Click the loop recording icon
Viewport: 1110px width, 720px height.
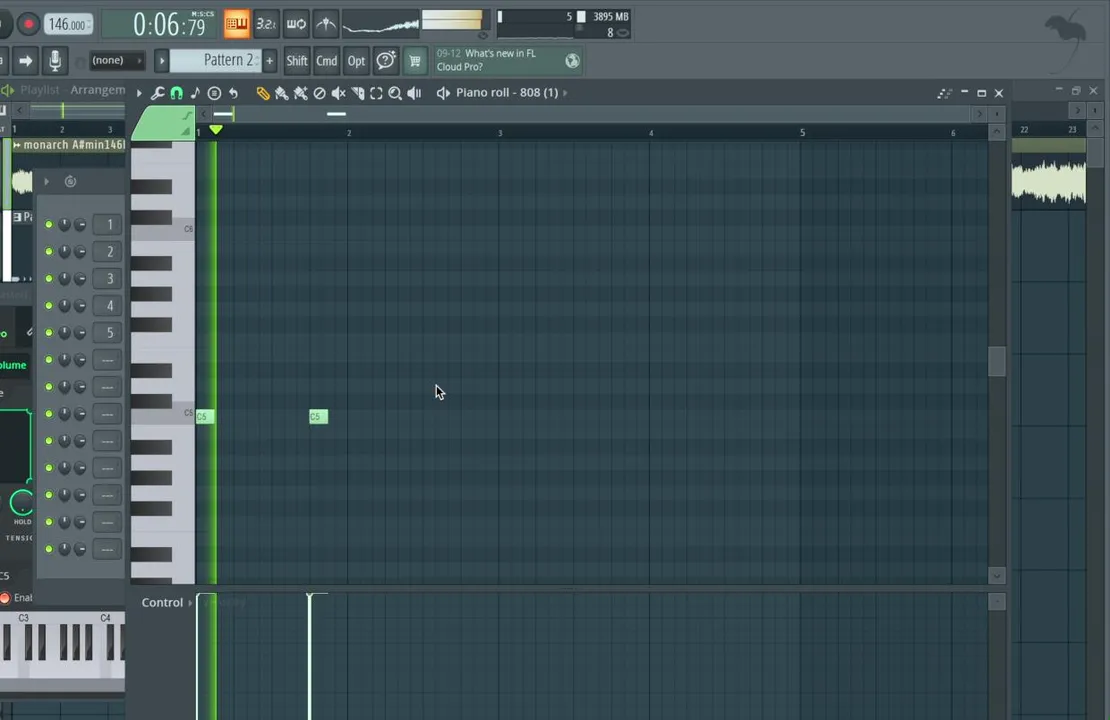pyautogui.click(x=296, y=24)
